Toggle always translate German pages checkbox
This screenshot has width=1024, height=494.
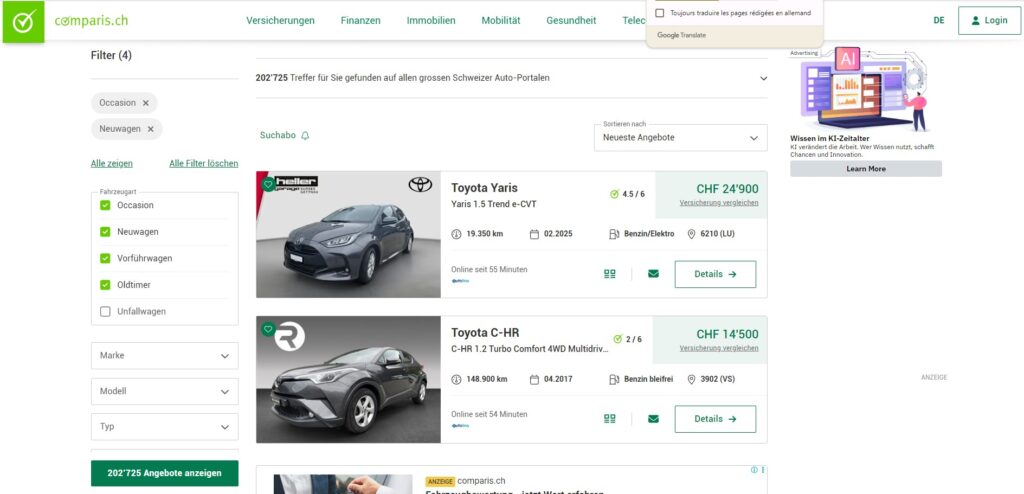click(x=660, y=13)
